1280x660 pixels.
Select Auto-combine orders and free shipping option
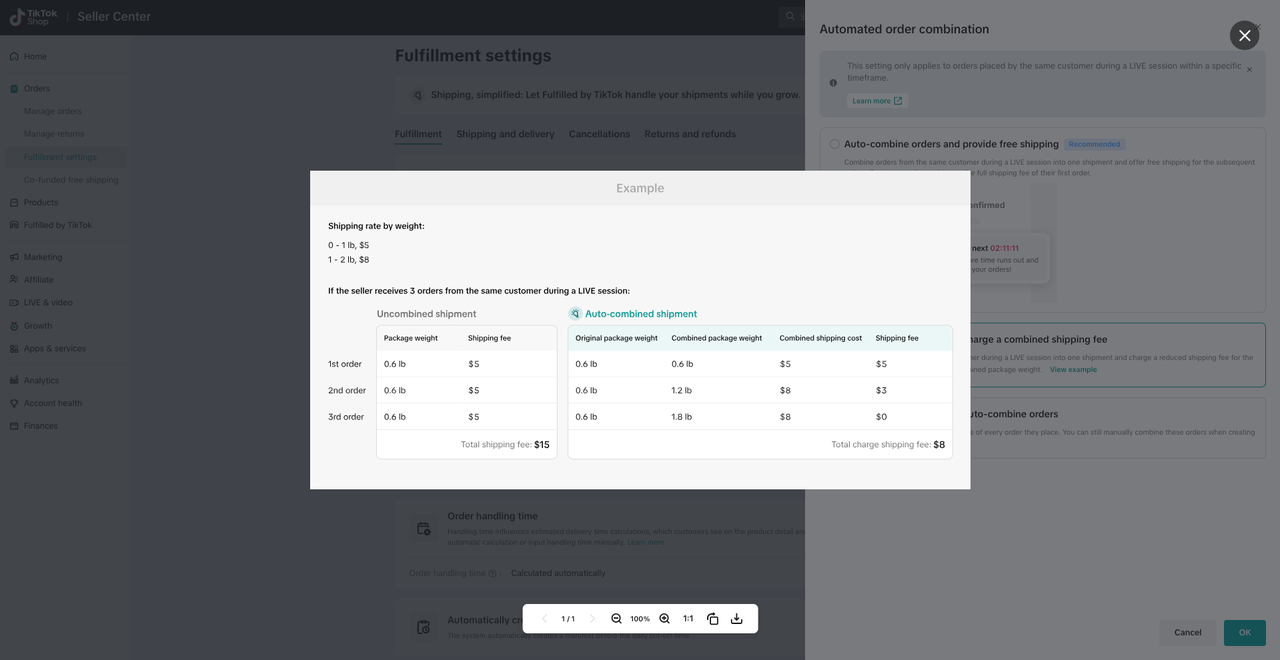[834, 144]
